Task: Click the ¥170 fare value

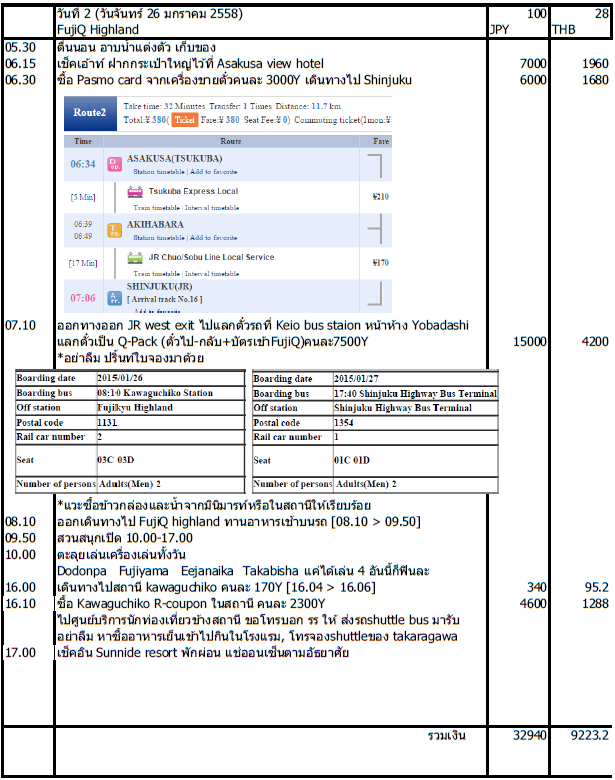Action: (381, 262)
